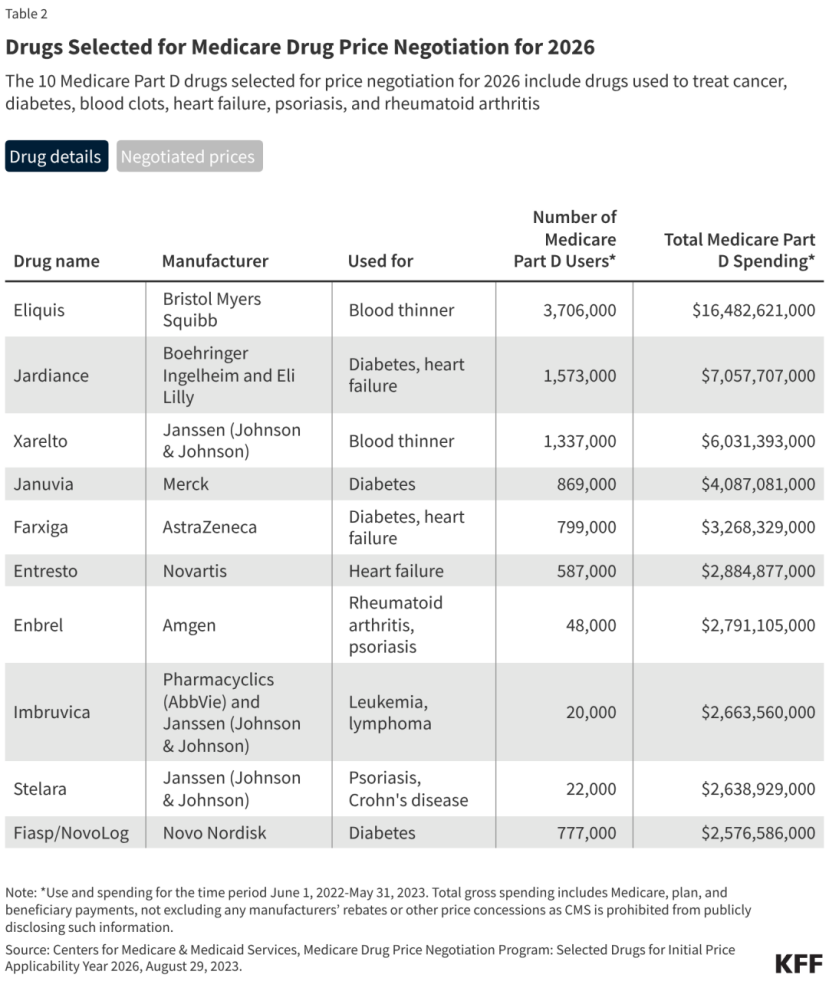Click the KFF logo
Viewport: 829px width, 982px height.
click(x=798, y=962)
